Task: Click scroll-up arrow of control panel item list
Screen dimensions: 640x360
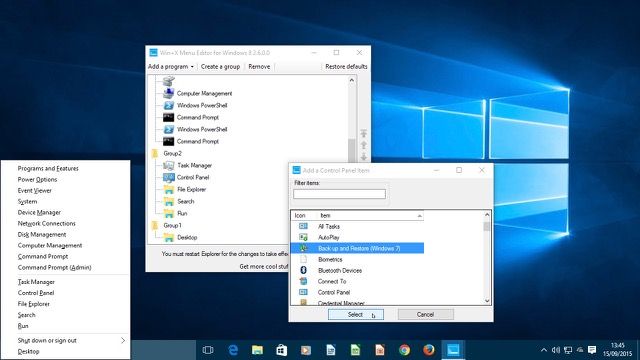Action: [x=487, y=215]
